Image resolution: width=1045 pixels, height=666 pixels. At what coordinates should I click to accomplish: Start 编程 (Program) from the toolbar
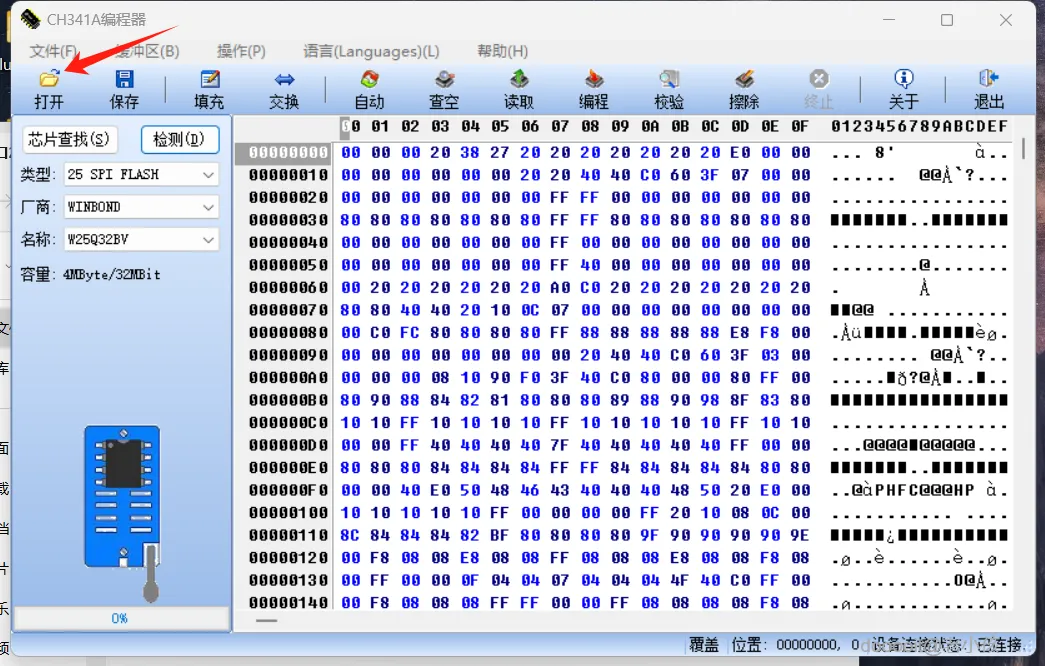click(594, 79)
